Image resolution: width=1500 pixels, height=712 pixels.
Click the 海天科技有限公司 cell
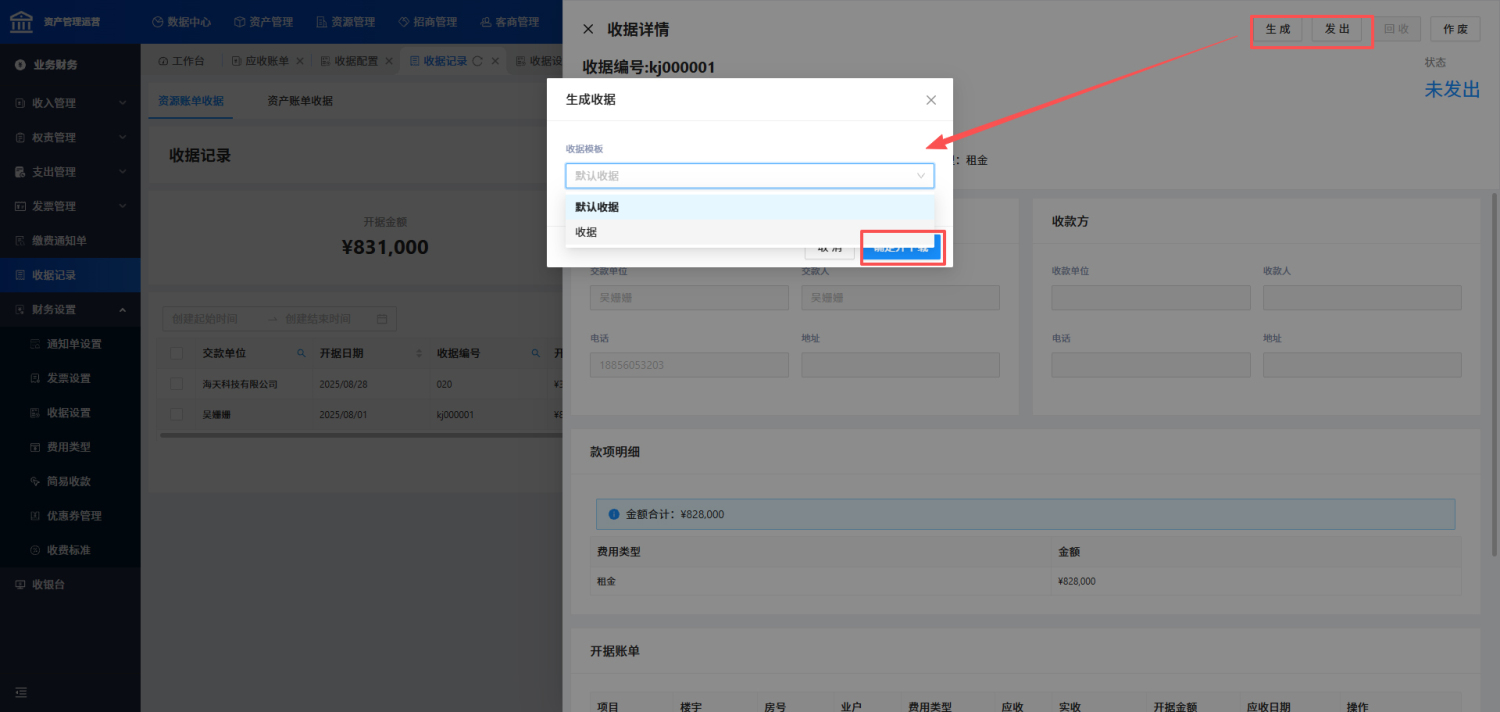(240, 384)
